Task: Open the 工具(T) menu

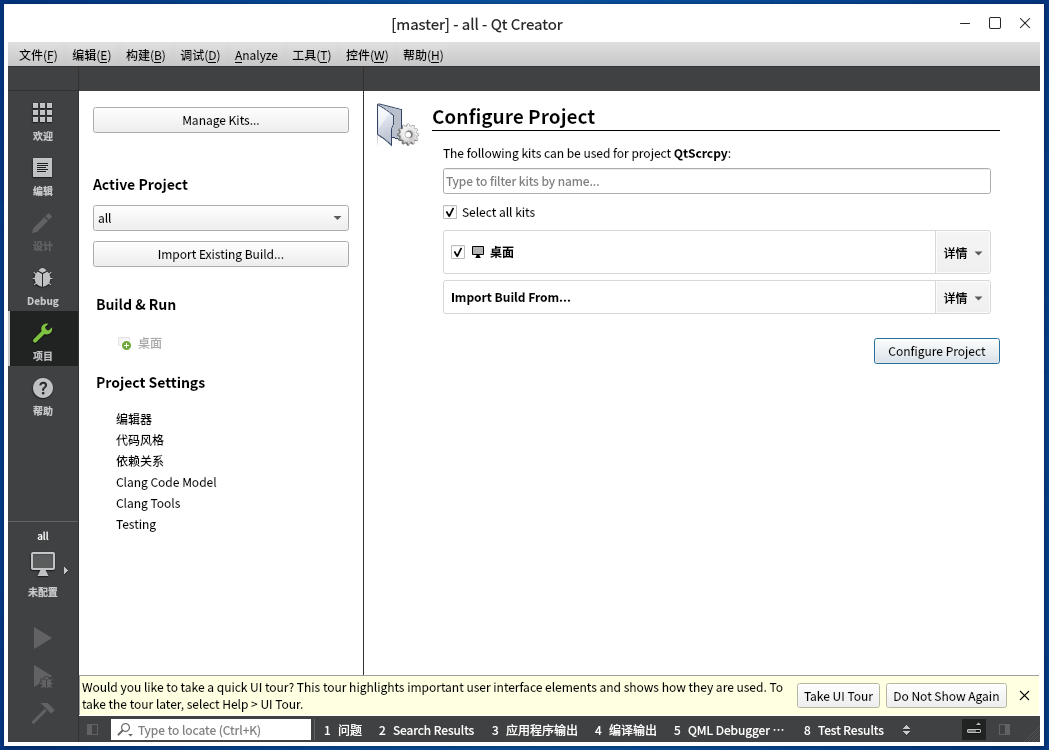Action: (313, 55)
